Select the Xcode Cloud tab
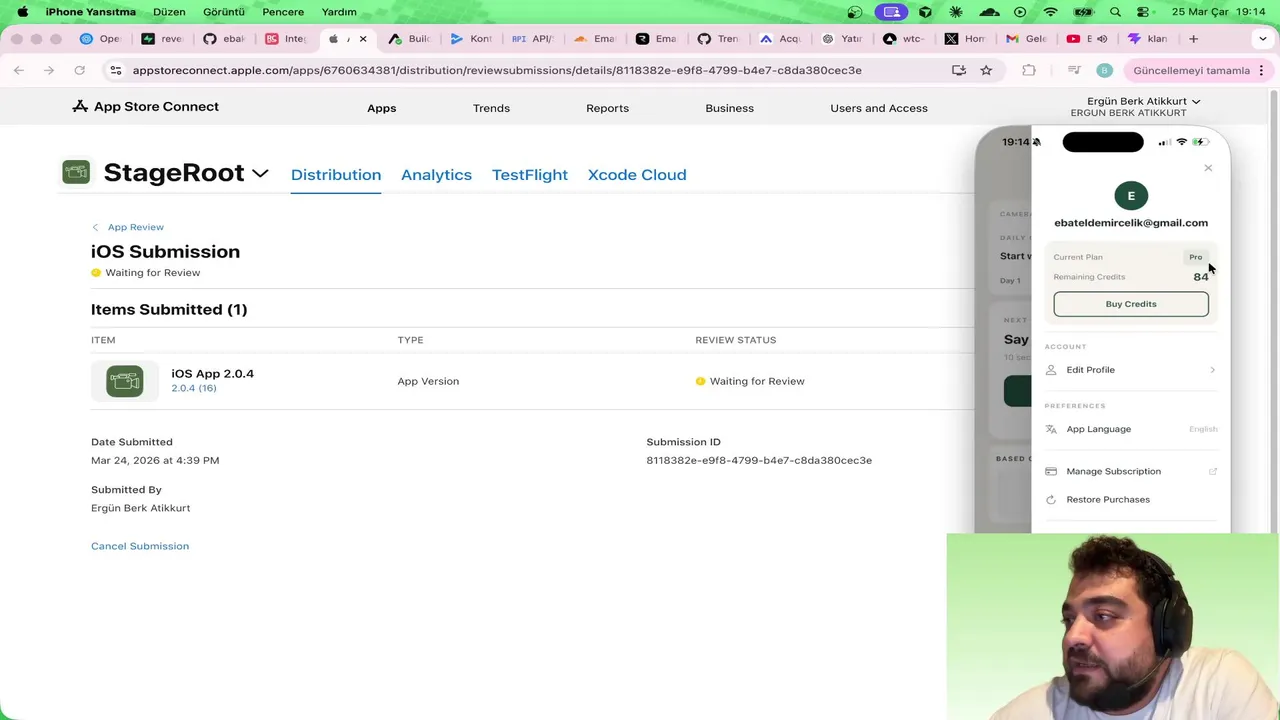1280x720 pixels. pos(637,175)
